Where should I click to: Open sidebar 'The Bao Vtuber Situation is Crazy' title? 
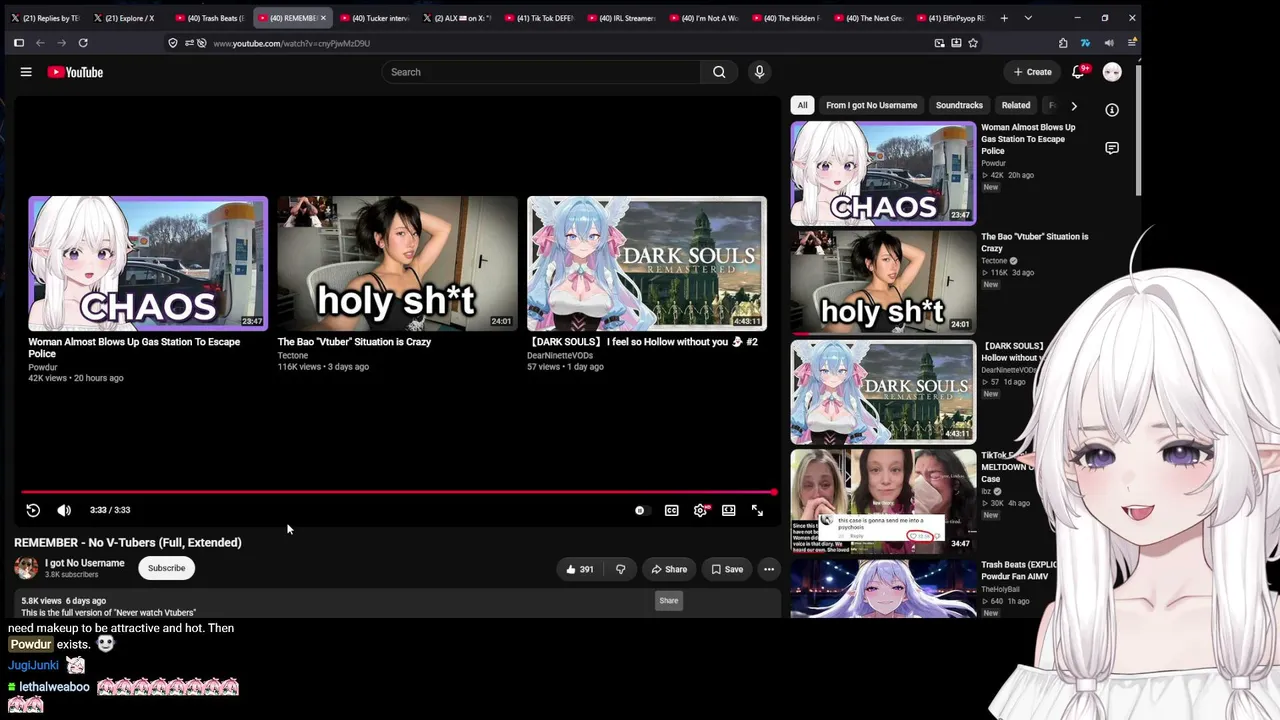pyautogui.click(x=1034, y=242)
